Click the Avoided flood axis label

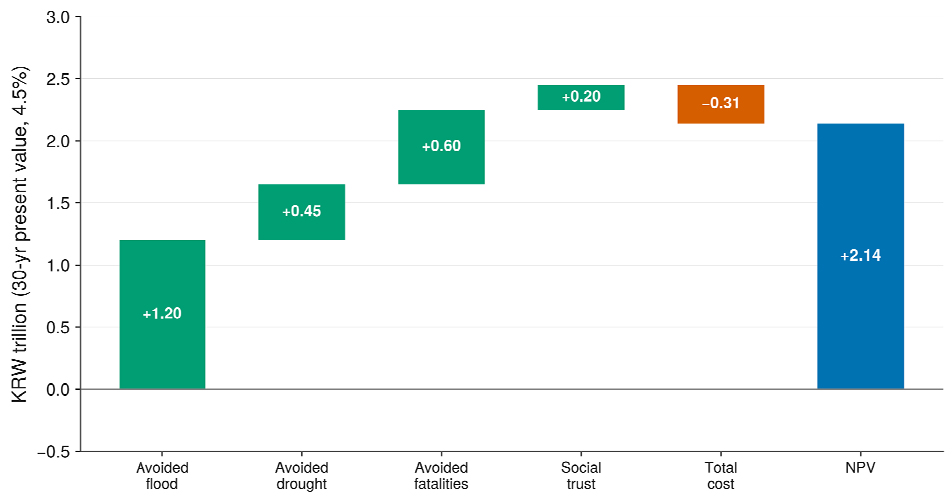(162, 476)
